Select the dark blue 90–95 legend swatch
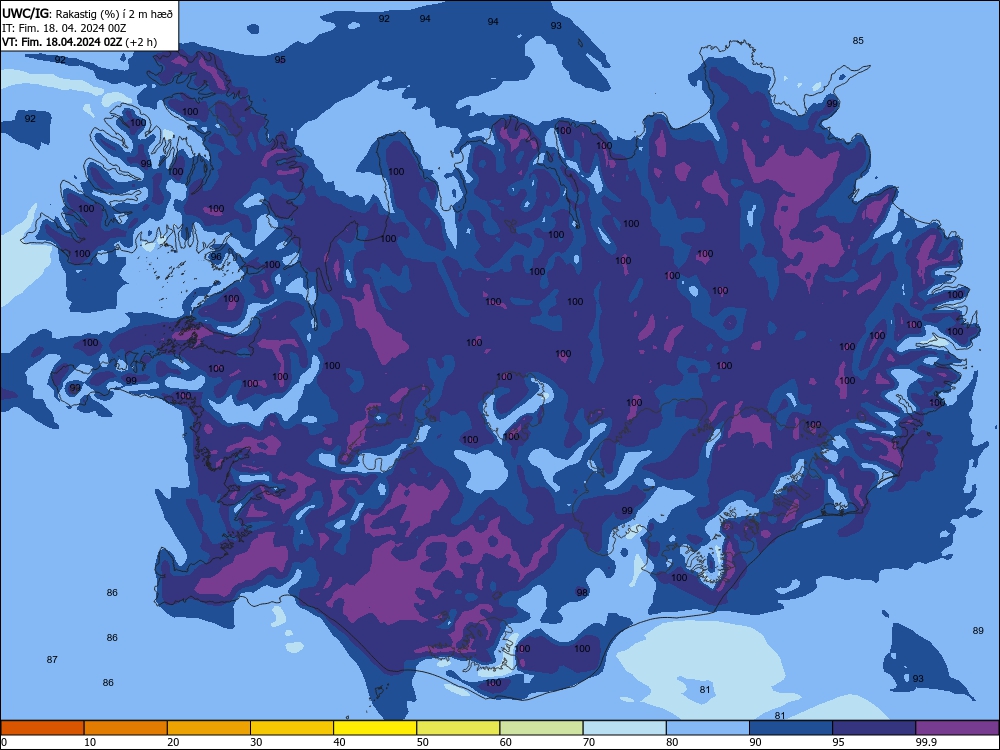 point(791,728)
